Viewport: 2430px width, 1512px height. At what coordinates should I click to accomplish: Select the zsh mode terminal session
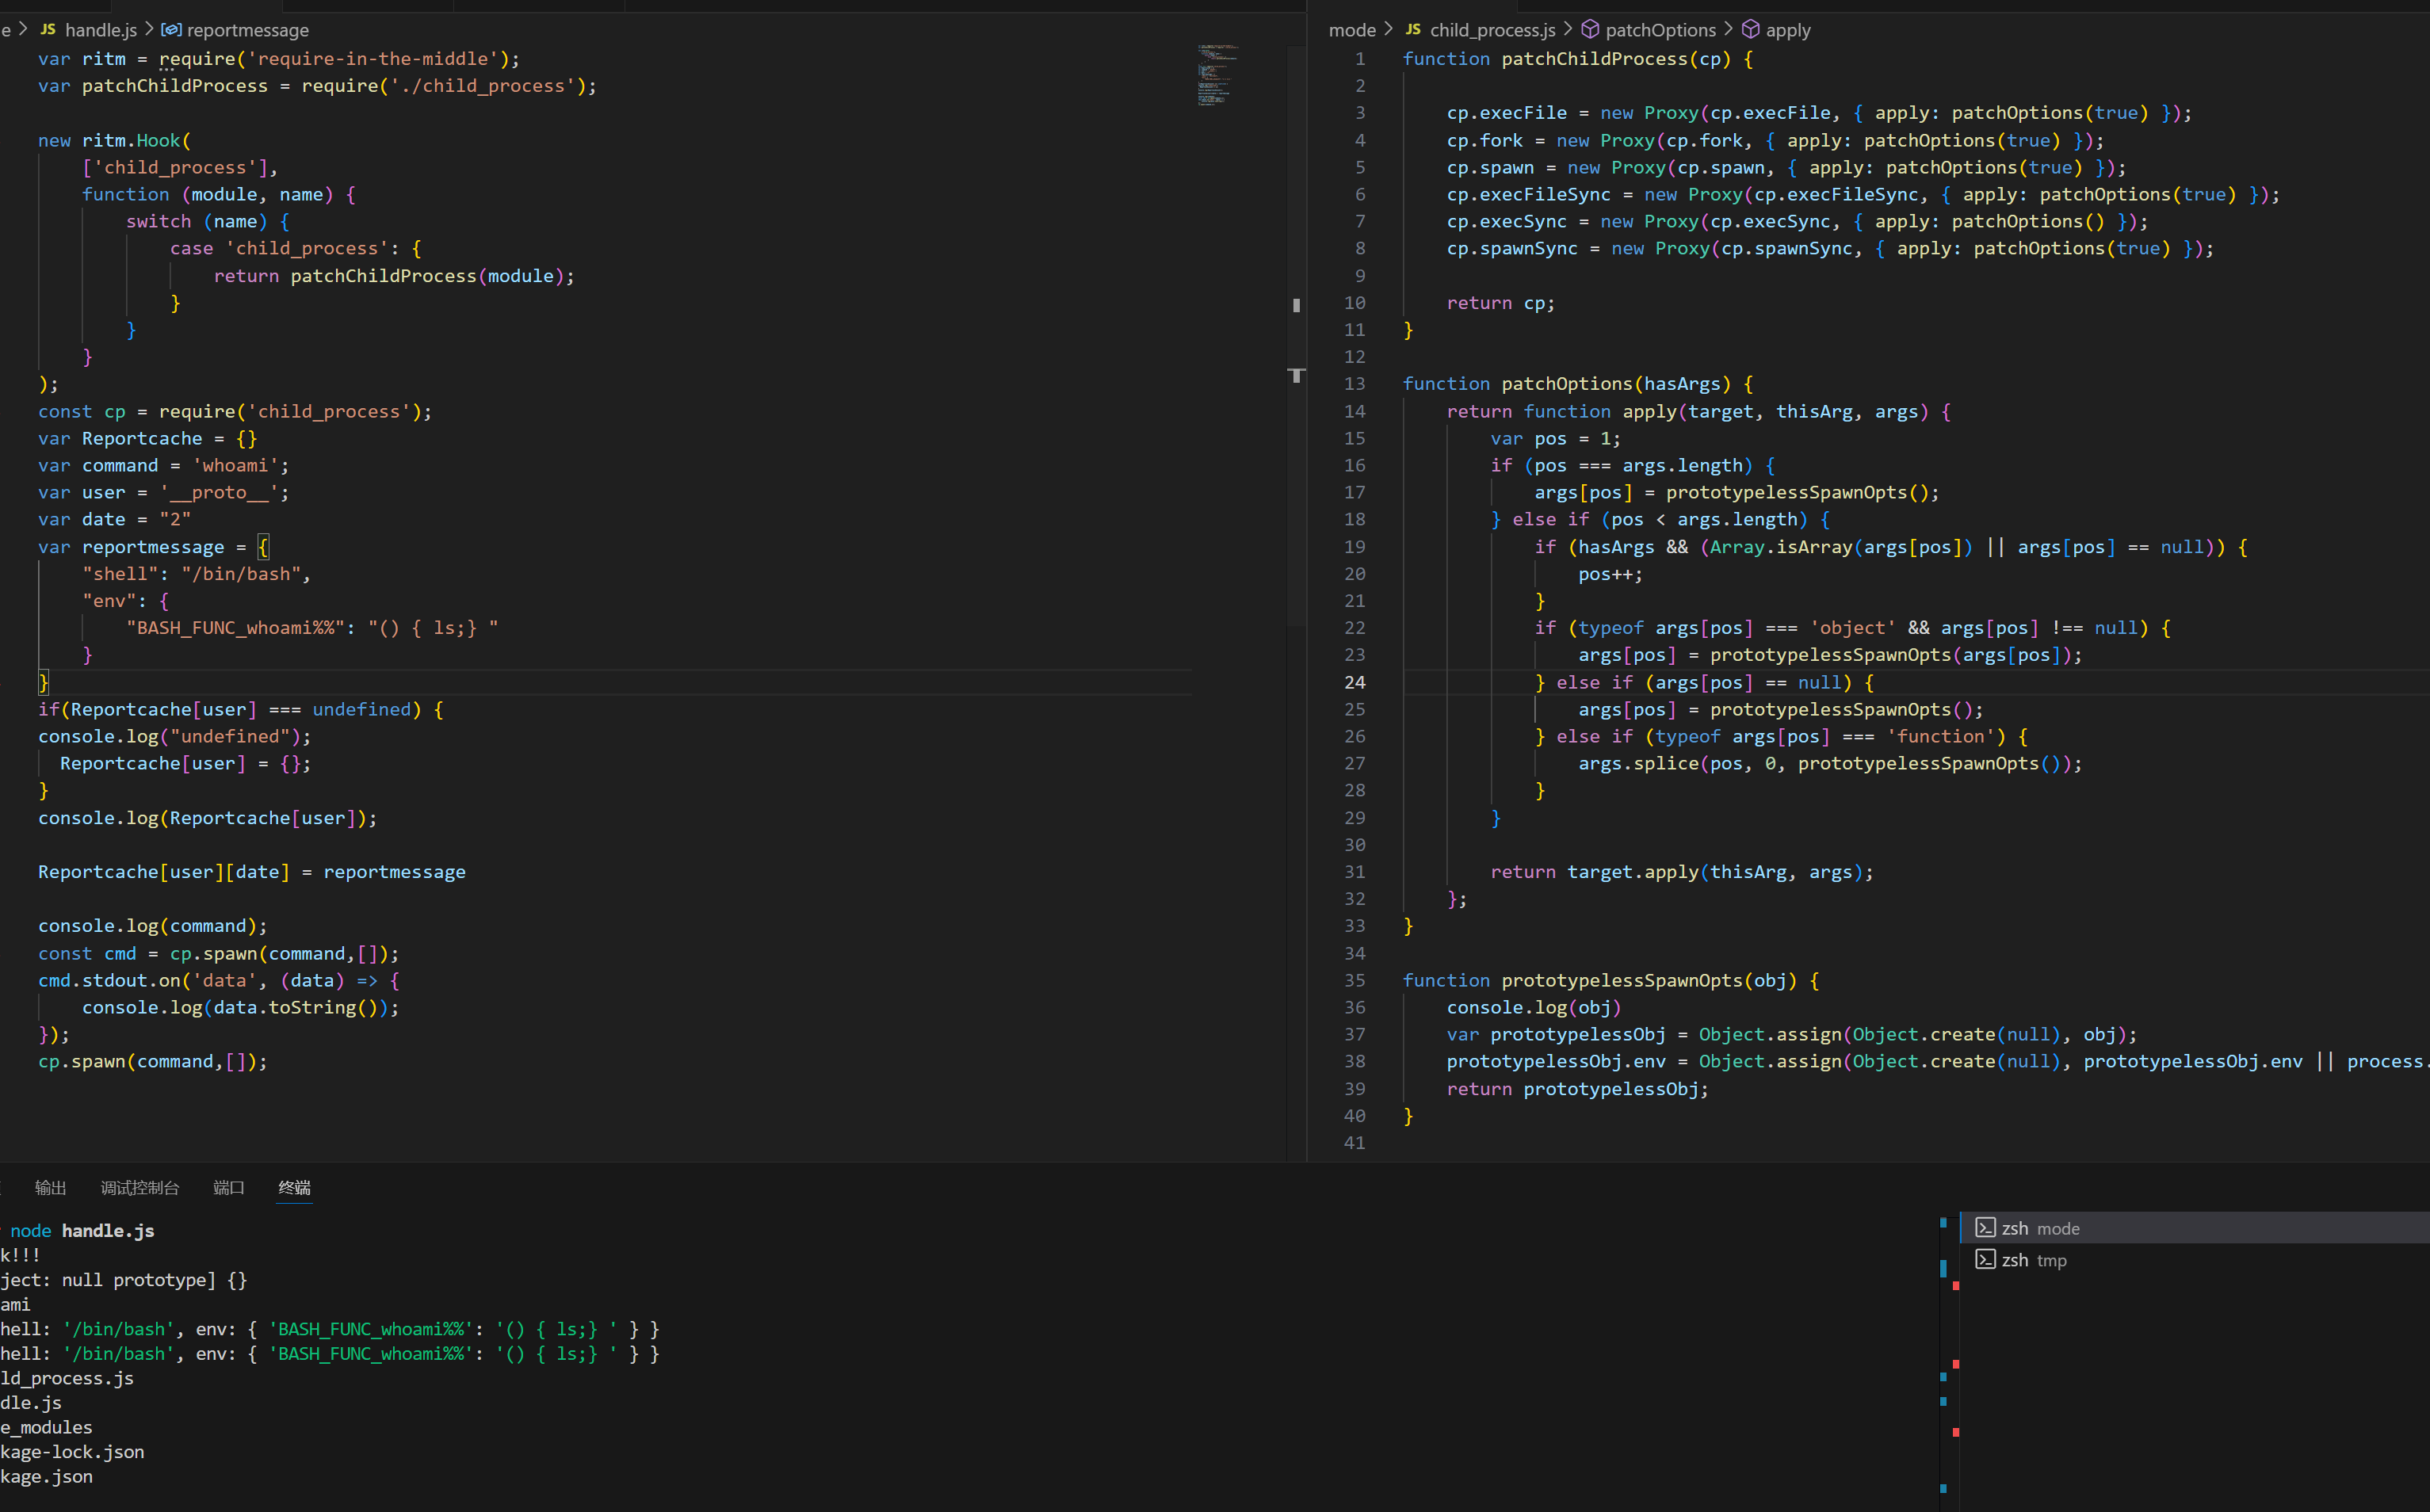point(2195,1228)
